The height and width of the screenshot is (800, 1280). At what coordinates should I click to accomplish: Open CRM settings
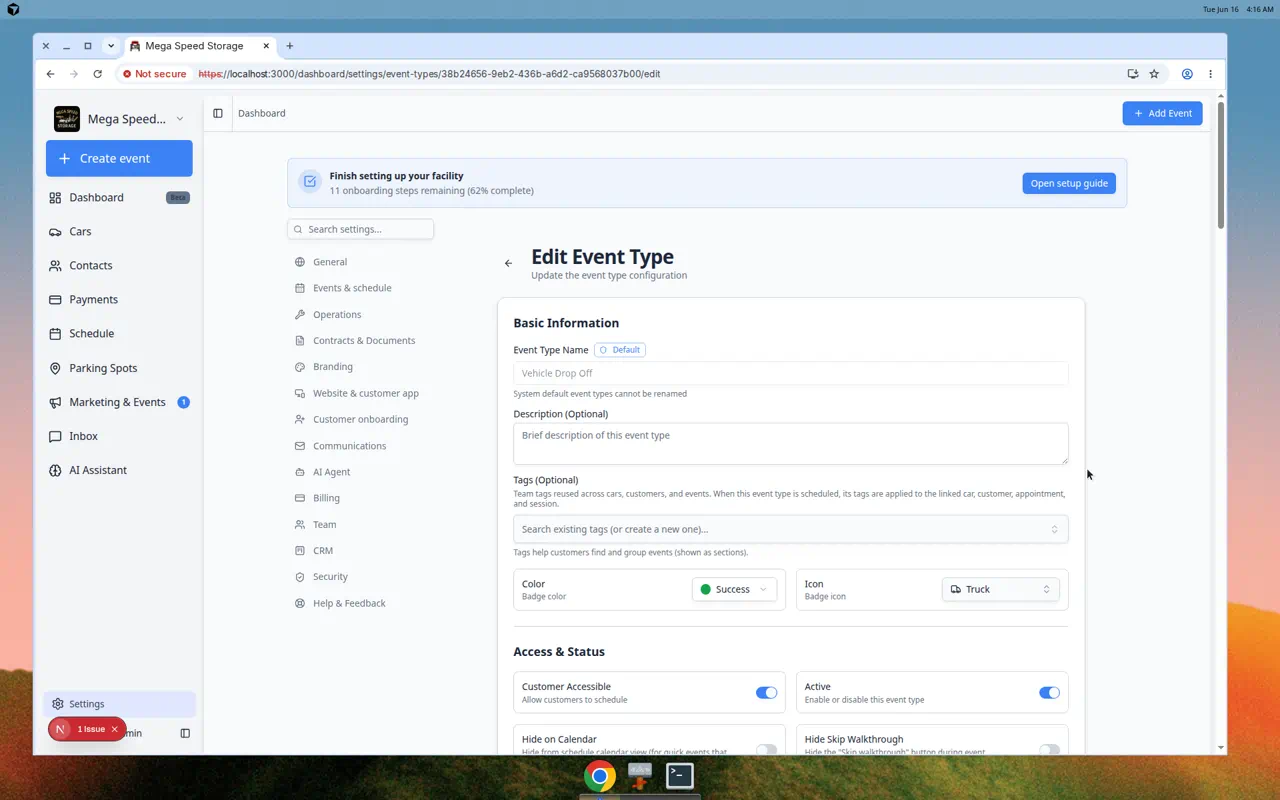click(323, 551)
